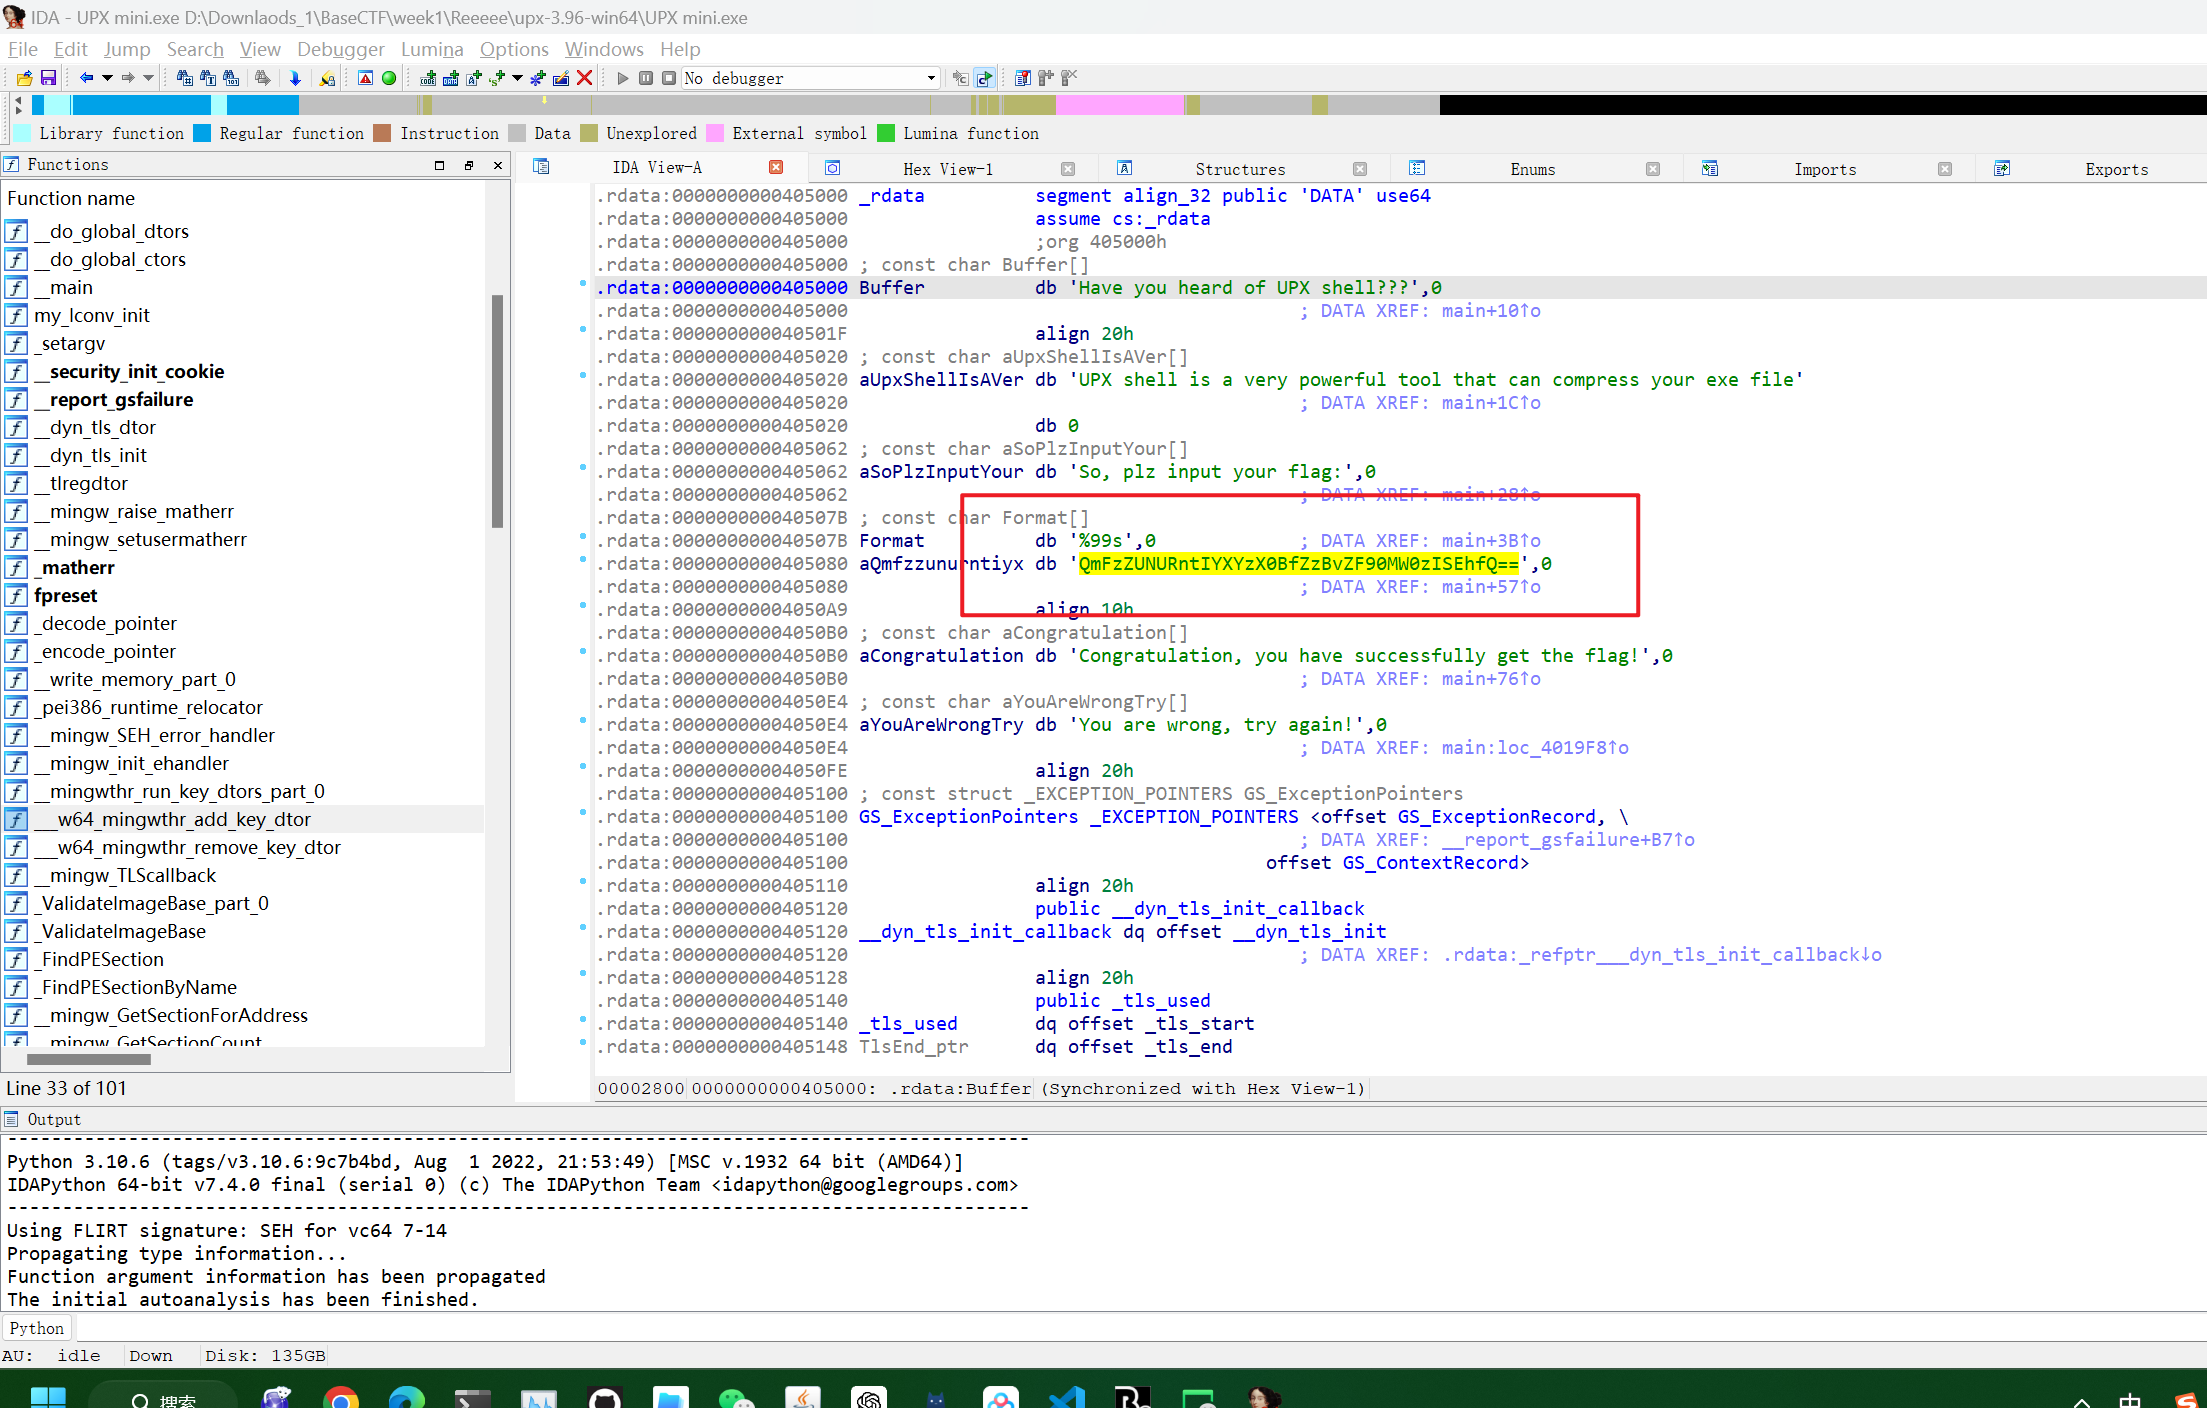Jump back with the blue left arrow

(86, 78)
